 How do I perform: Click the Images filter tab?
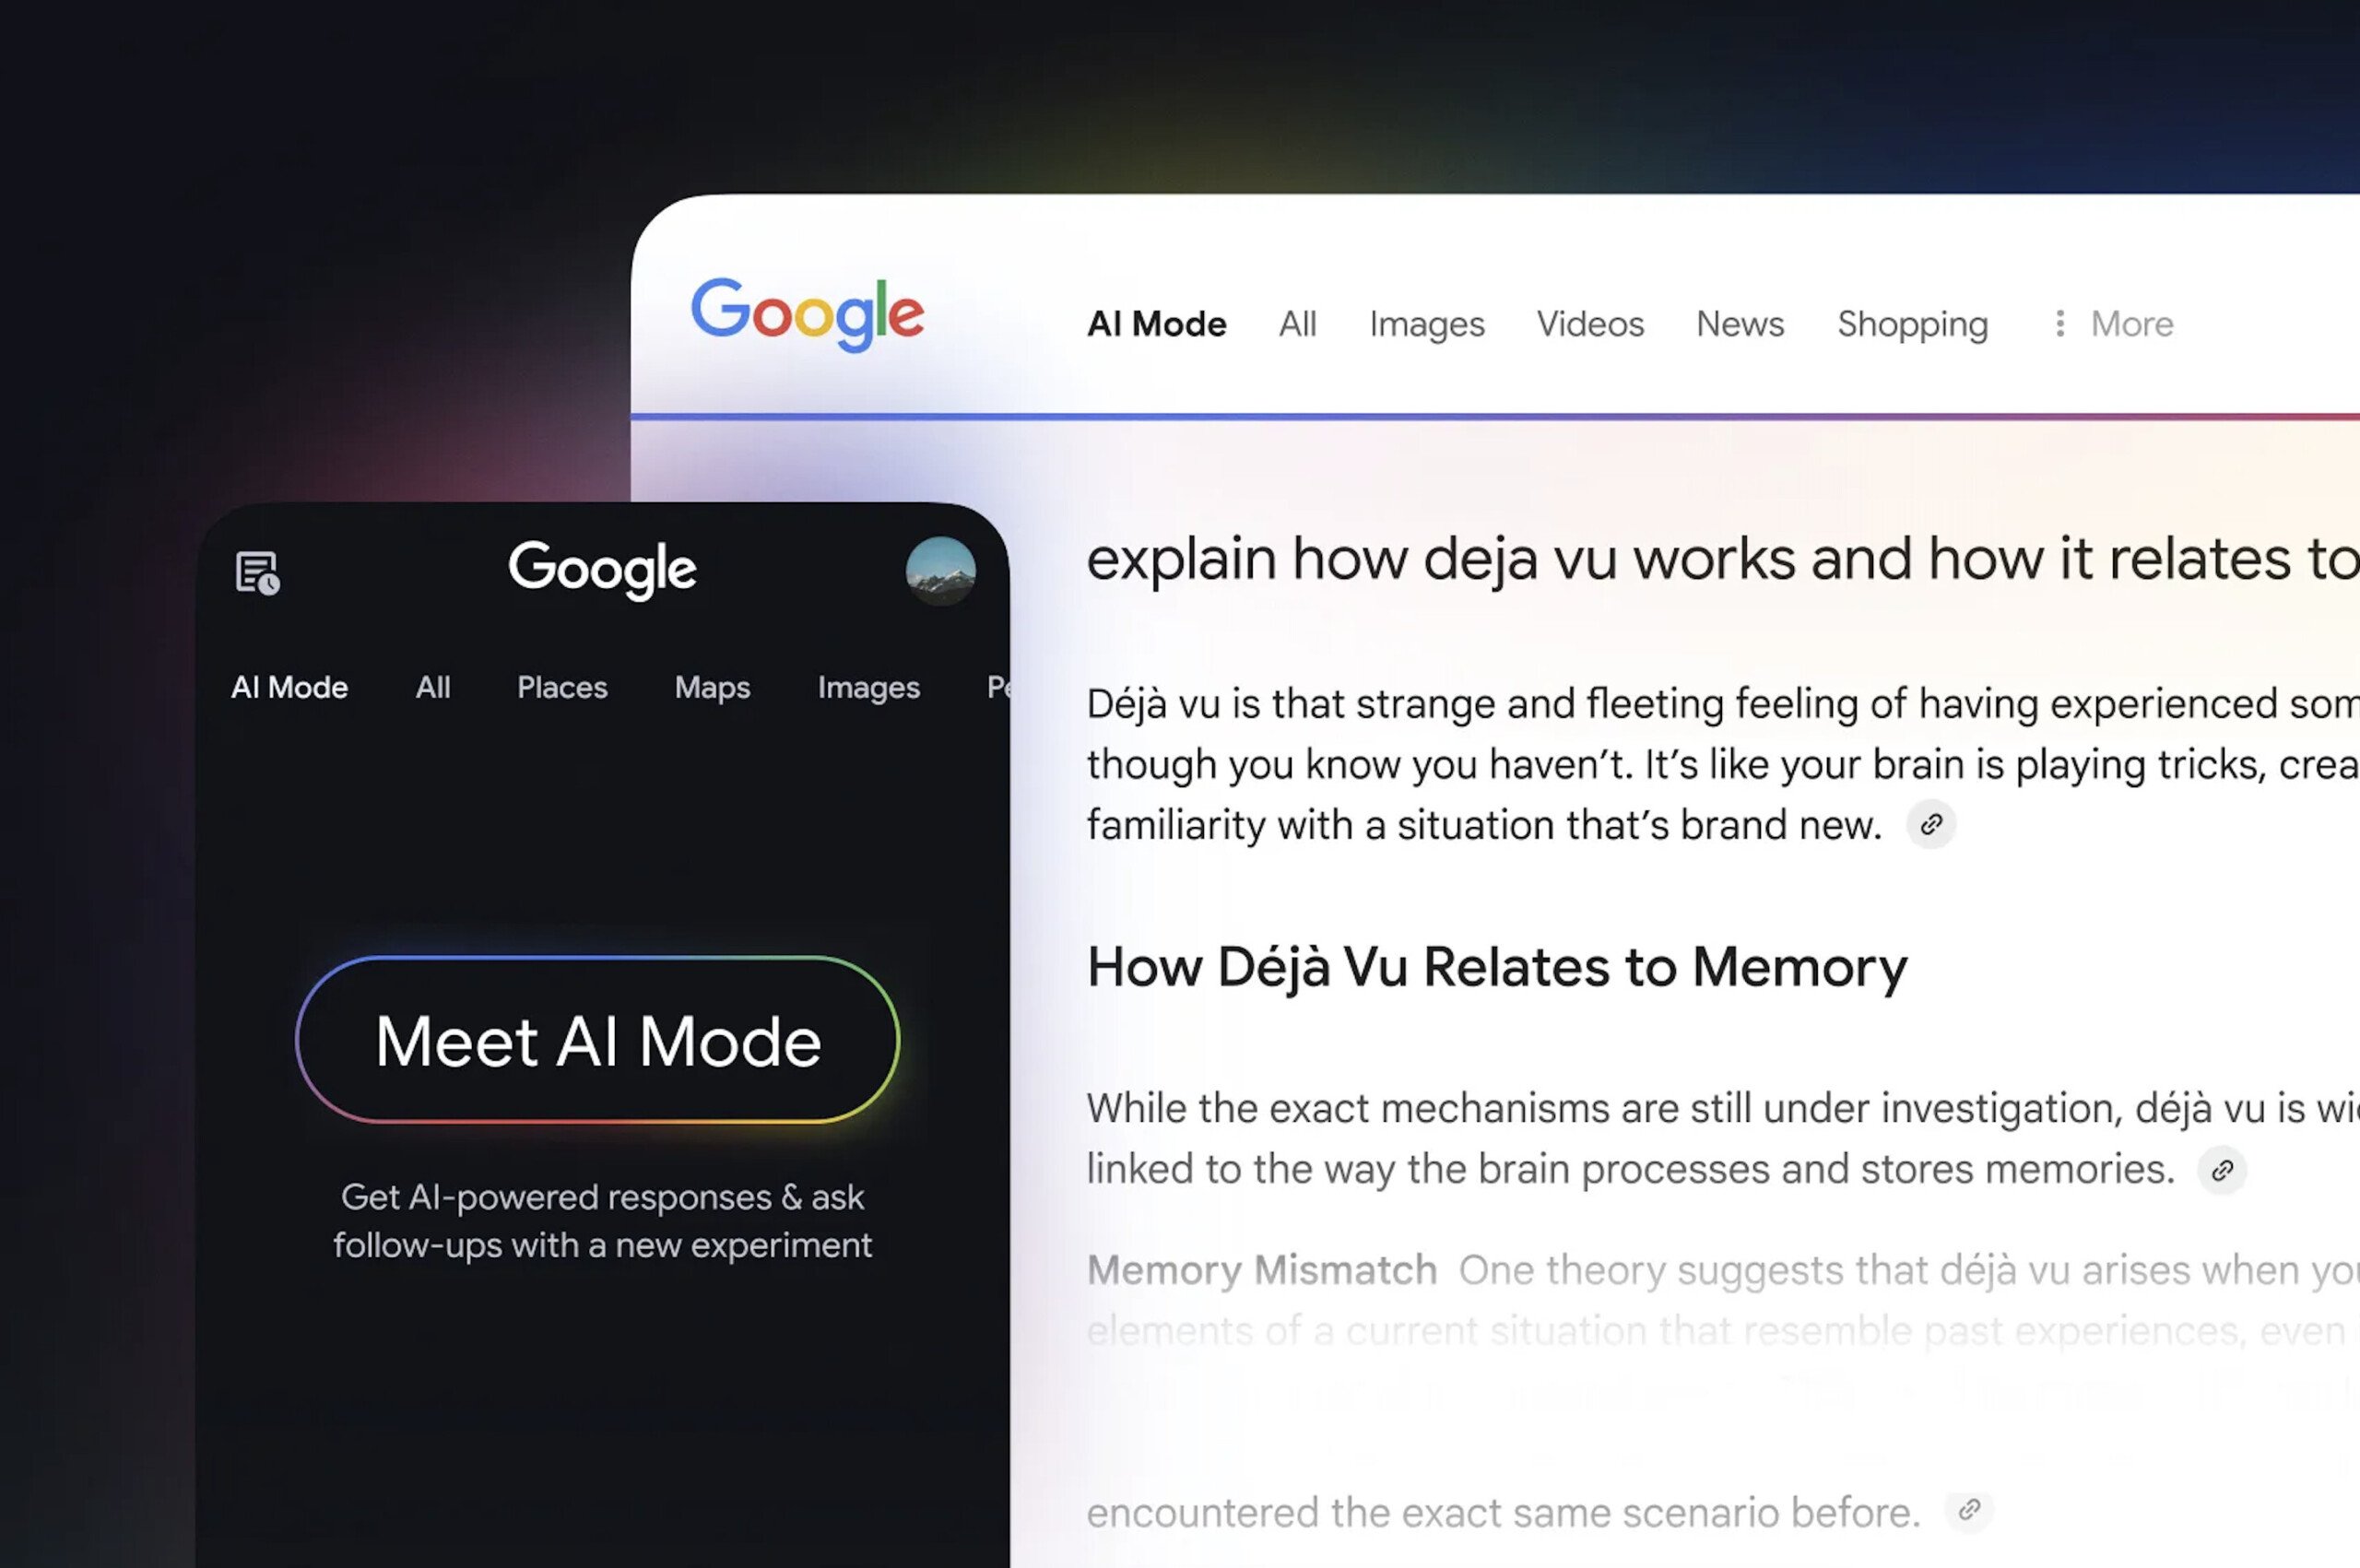click(1426, 324)
